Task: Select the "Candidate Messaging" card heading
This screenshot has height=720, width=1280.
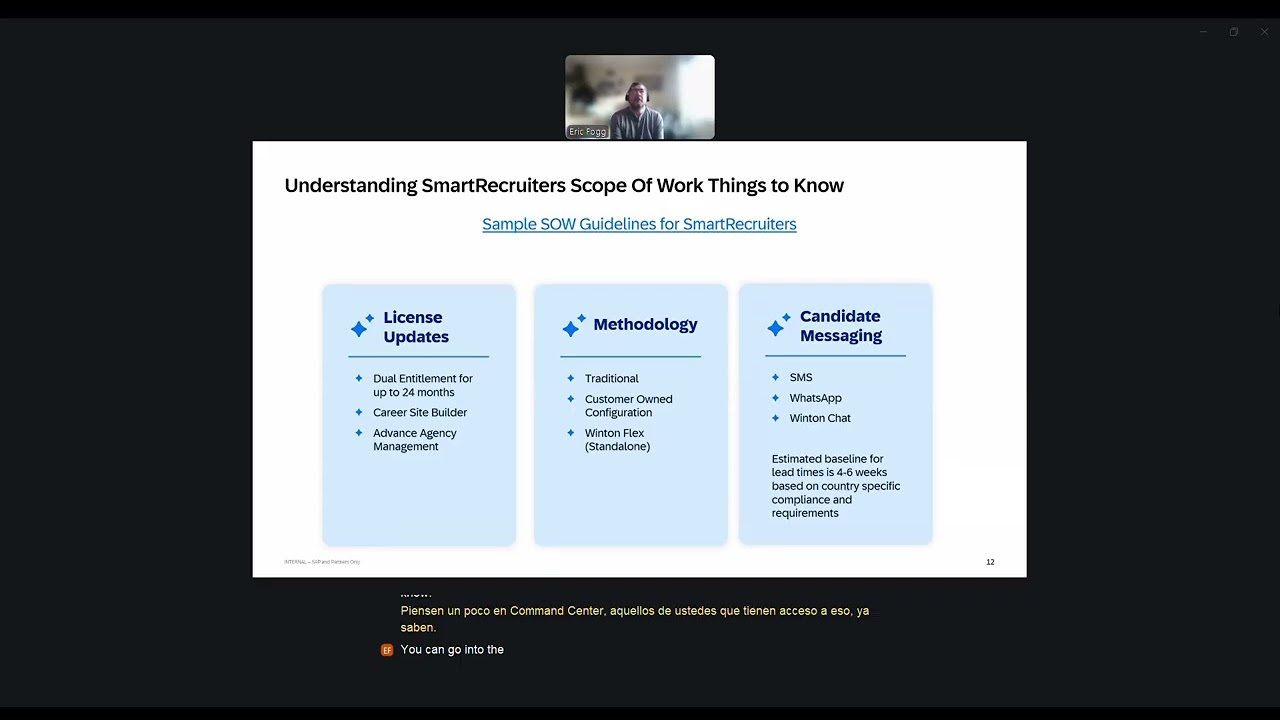Action: [x=841, y=326]
